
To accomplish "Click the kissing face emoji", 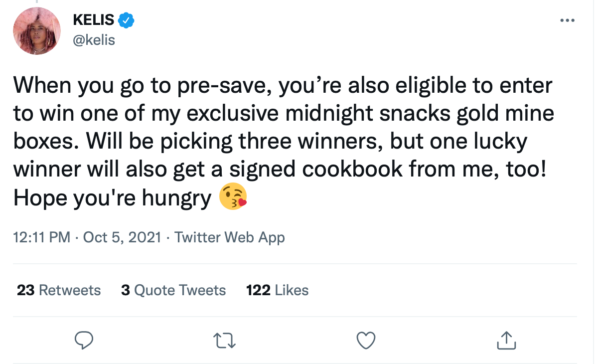I will (x=233, y=197).
